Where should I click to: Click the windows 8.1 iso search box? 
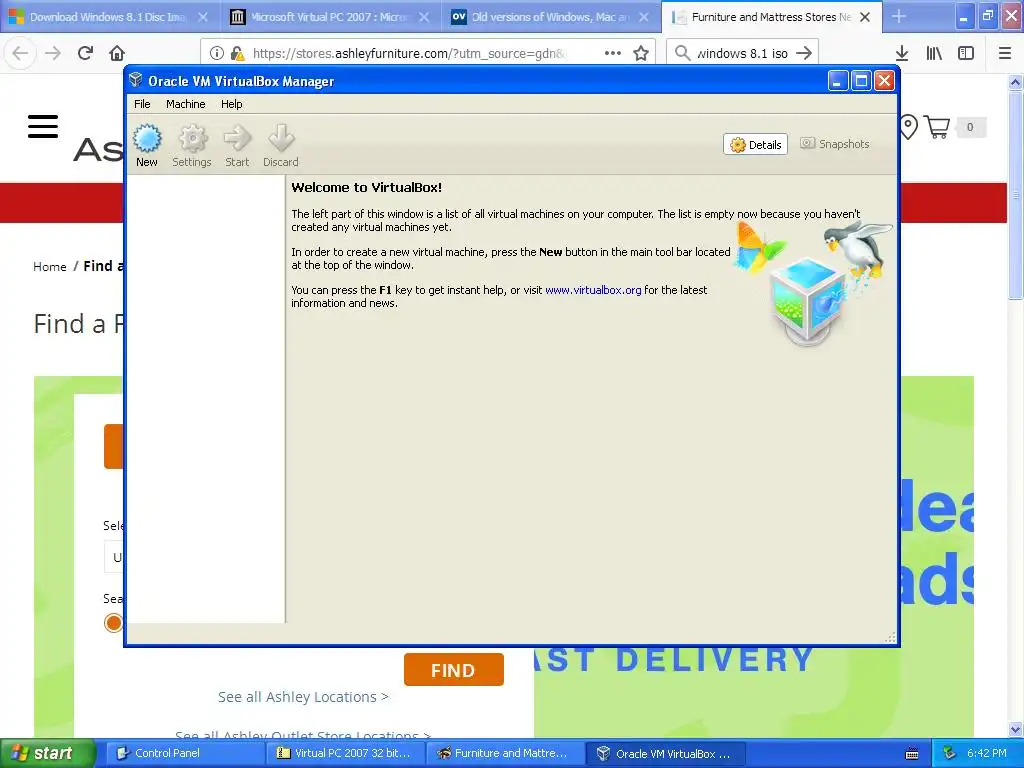pos(742,54)
